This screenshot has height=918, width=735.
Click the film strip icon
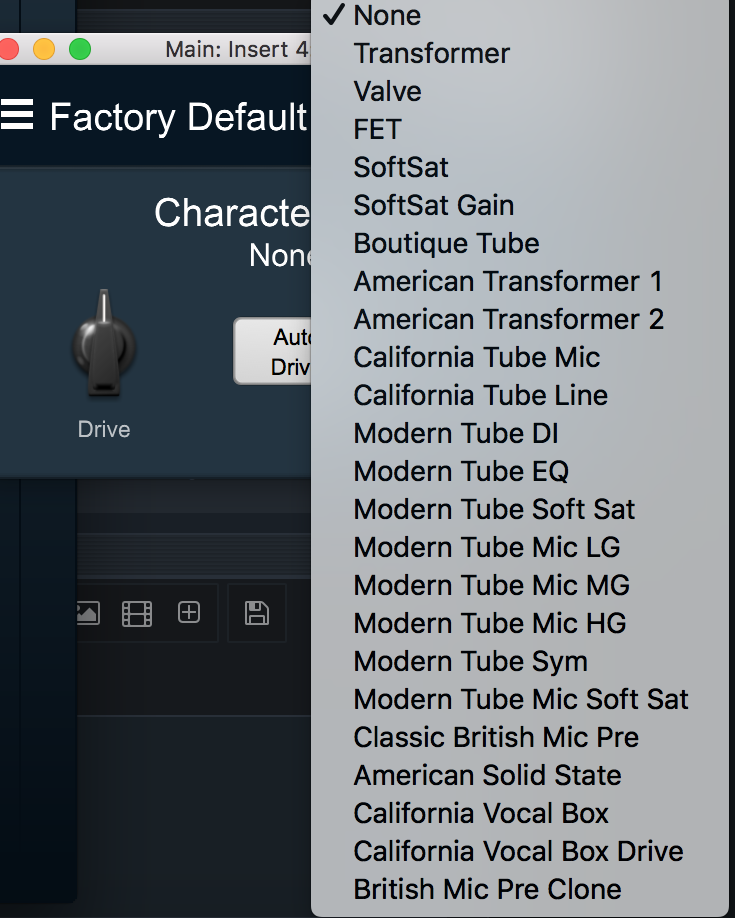[137, 613]
